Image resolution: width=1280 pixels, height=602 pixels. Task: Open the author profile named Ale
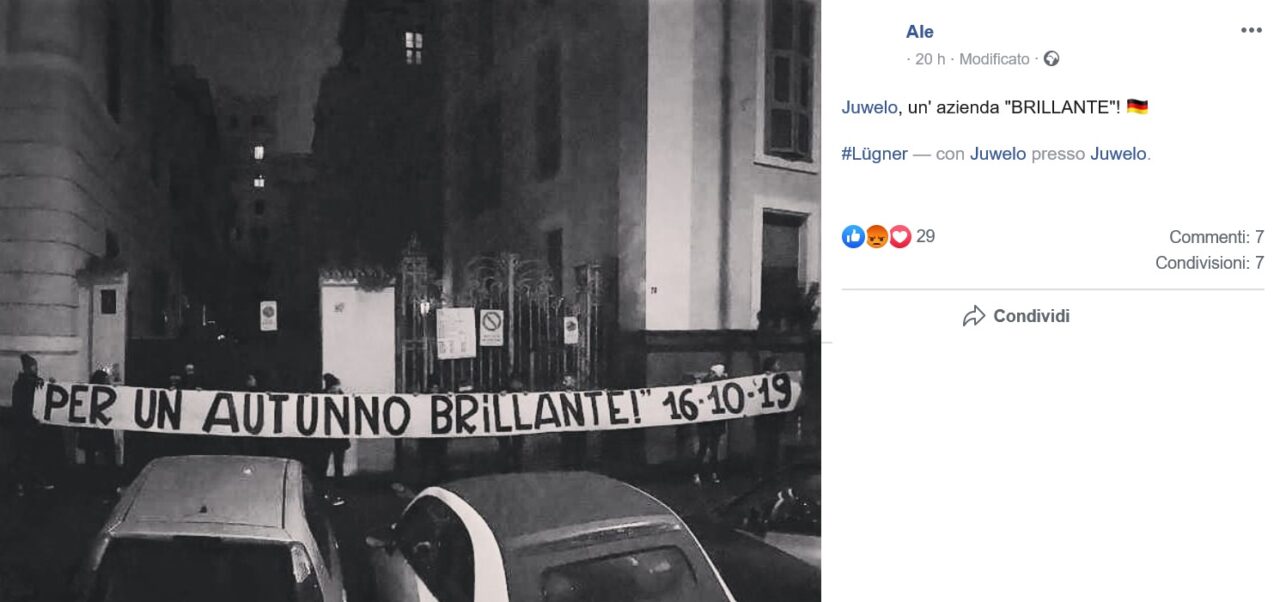click(x=920, y=32)
